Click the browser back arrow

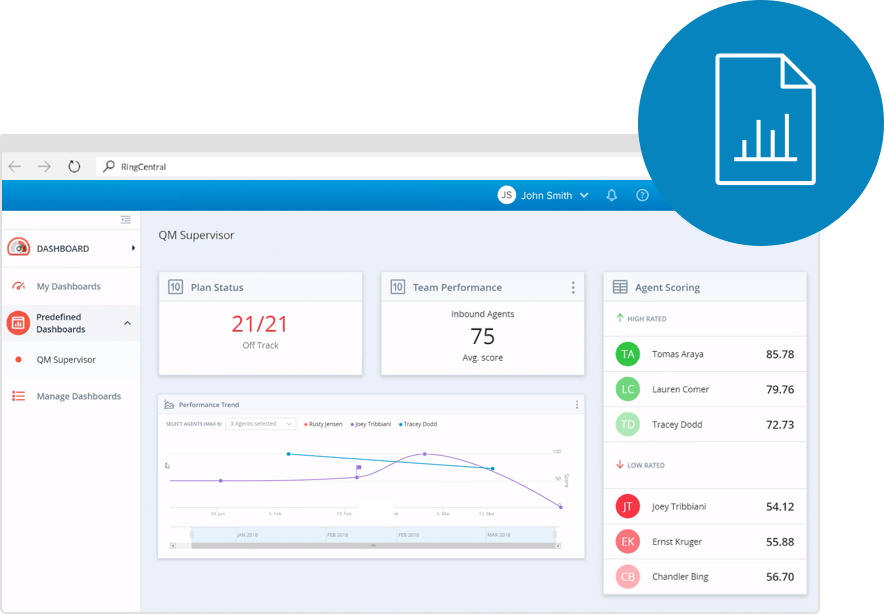14,167
